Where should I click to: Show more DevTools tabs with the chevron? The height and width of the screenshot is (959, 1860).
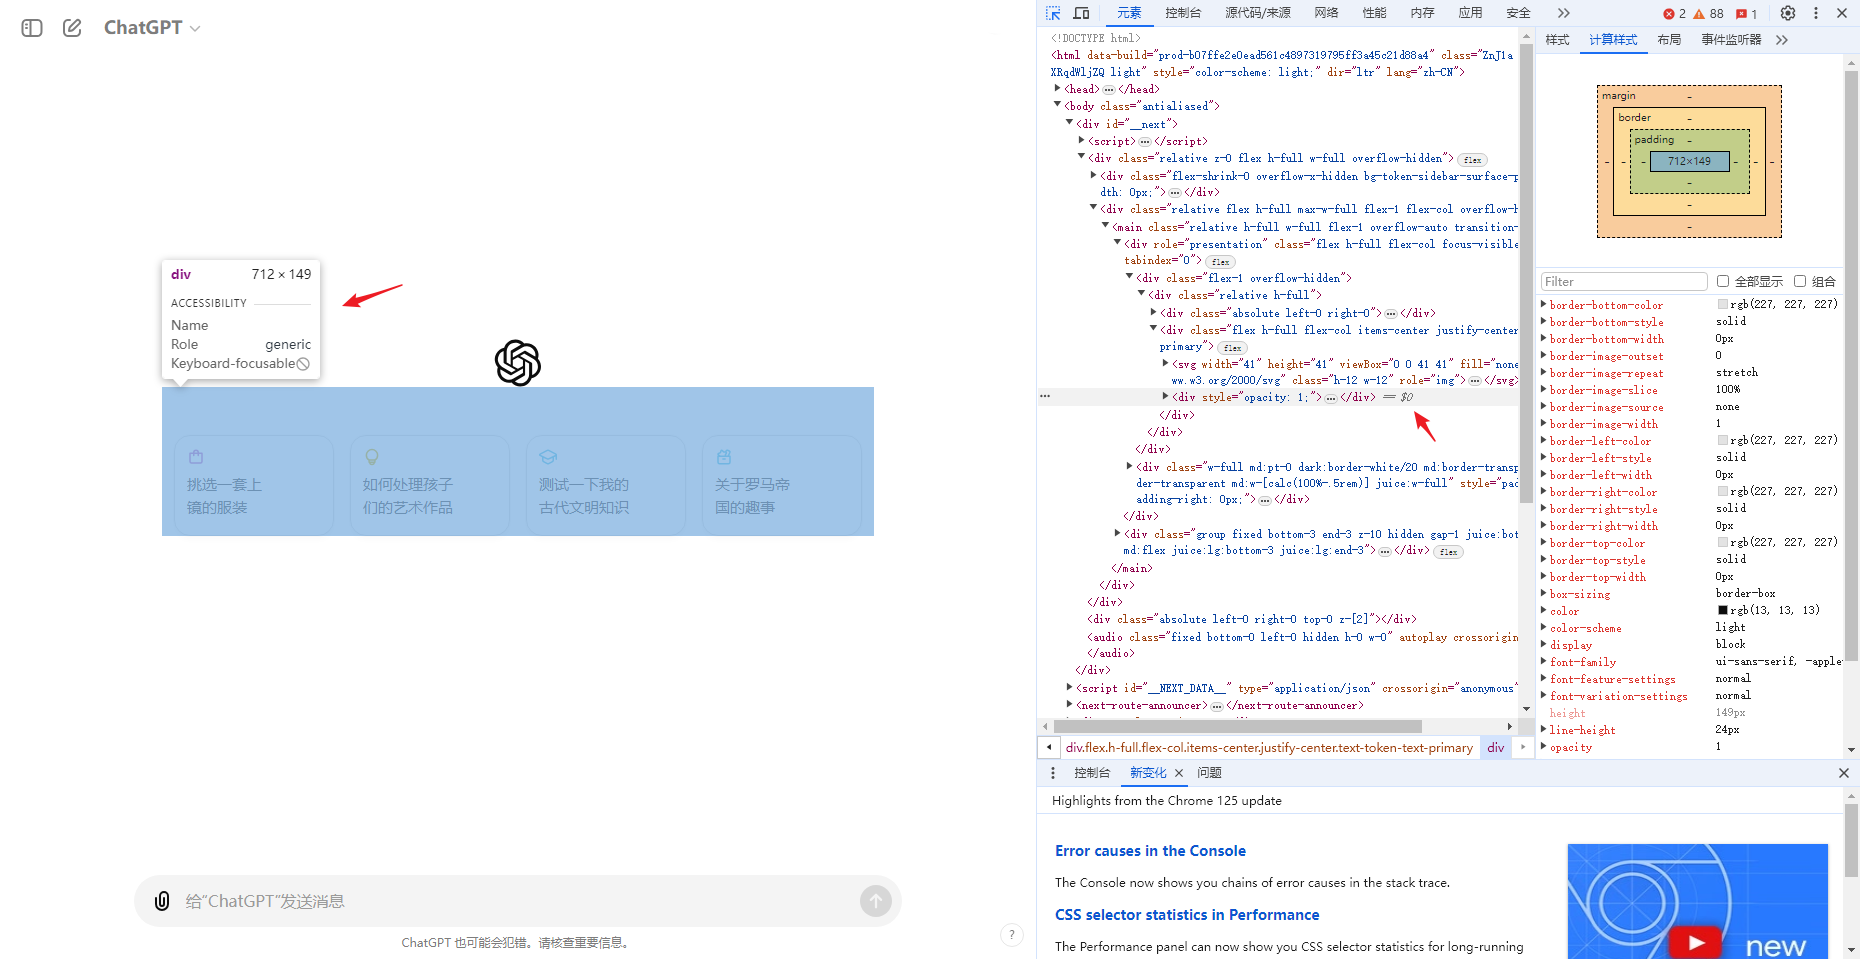(1564, 13)
